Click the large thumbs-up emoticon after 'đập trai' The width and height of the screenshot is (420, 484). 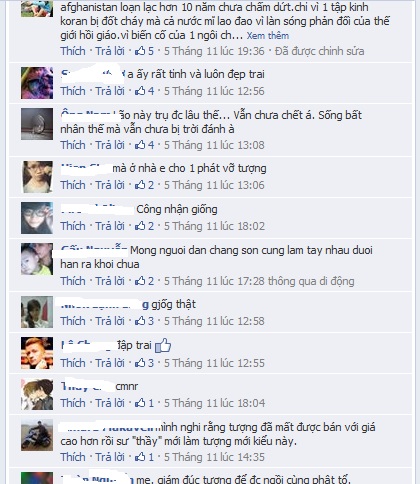point(163,346)
